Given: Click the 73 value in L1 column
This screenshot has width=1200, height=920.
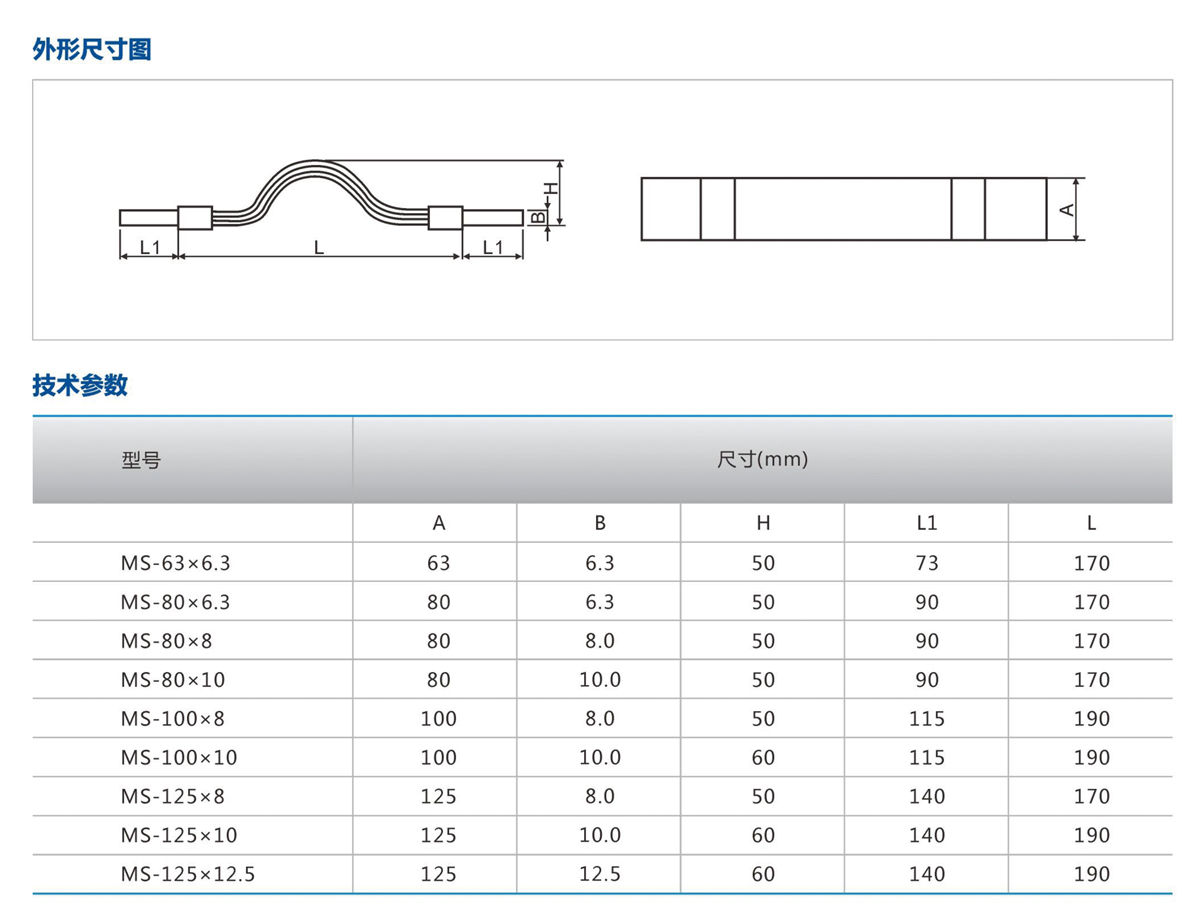Looking at the screenshot, I should pyautogui.click(x=926, y=563).
